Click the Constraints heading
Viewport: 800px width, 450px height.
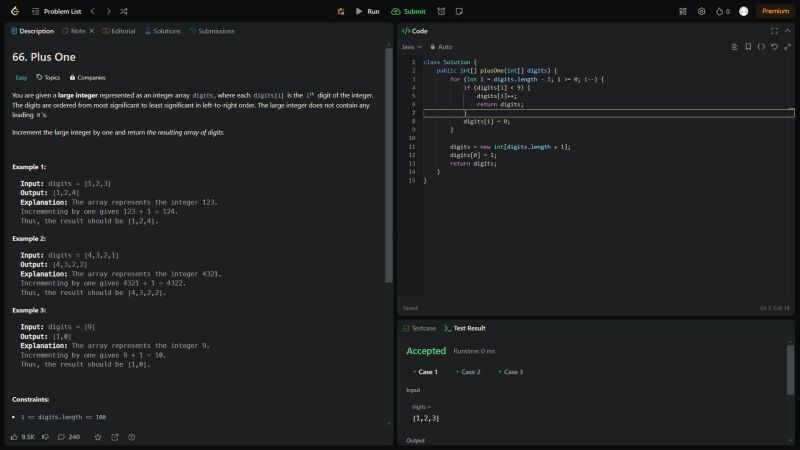tap(31, 399)
